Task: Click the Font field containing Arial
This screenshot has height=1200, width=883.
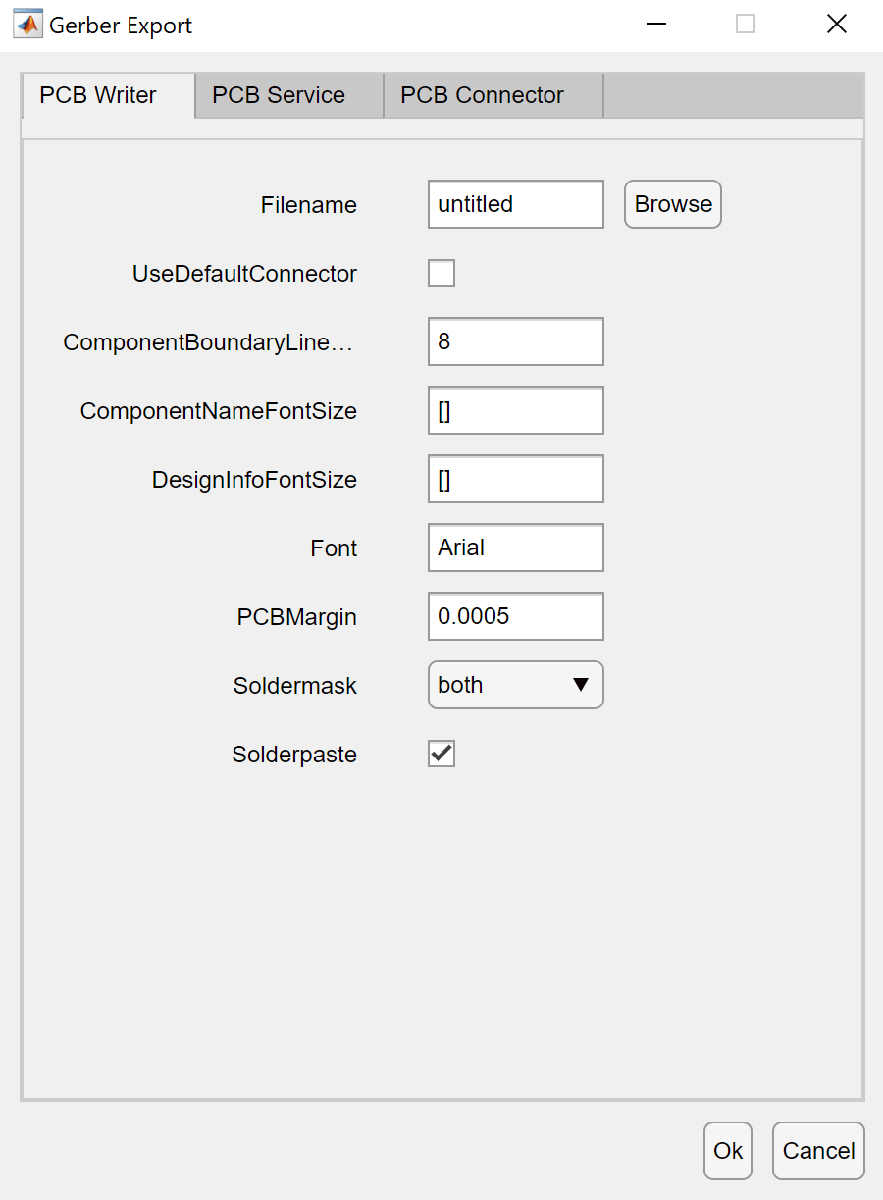Action: point(515,548)
